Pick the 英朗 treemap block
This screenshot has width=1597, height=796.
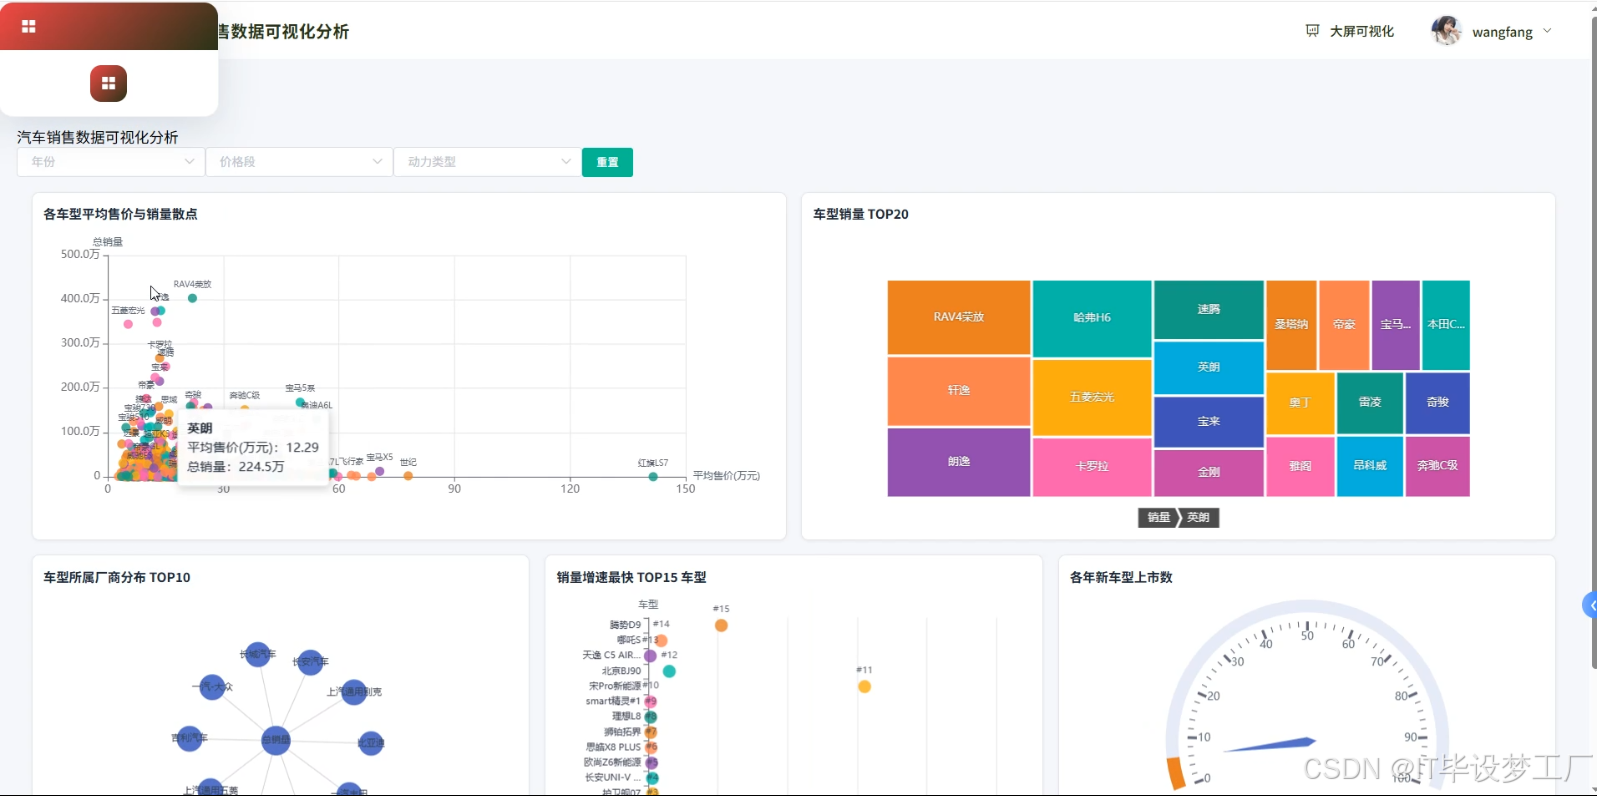(x=1209, y=367)
